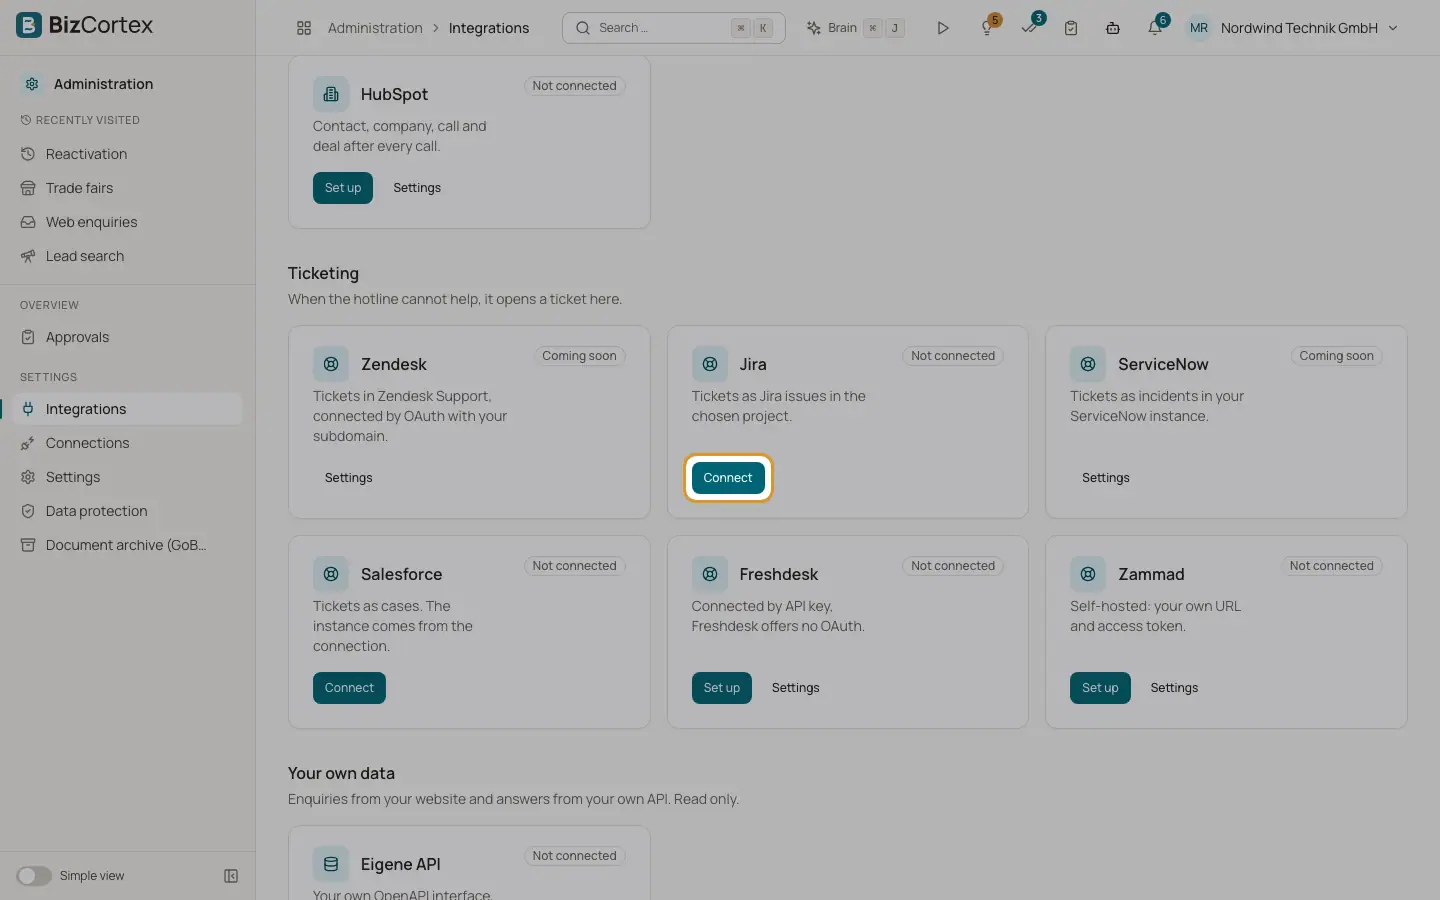
Task: Click the HubSpot card icon
Action: click(331, 94)
